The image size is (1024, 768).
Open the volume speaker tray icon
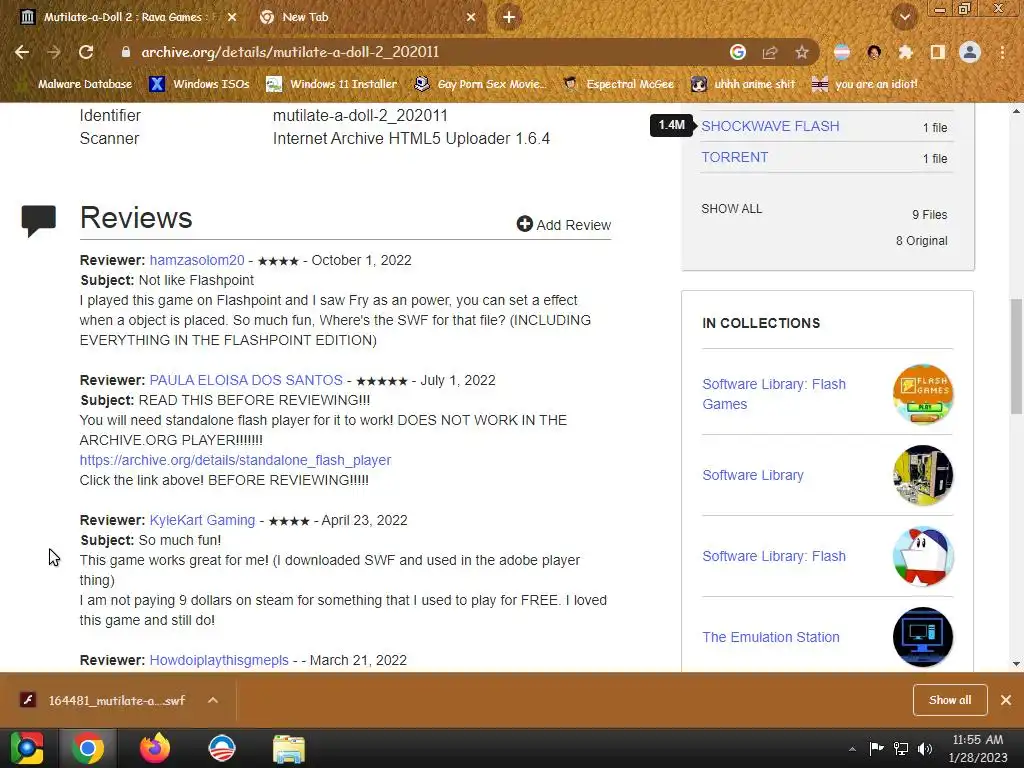pyautogui.click(x=925, y=748)
